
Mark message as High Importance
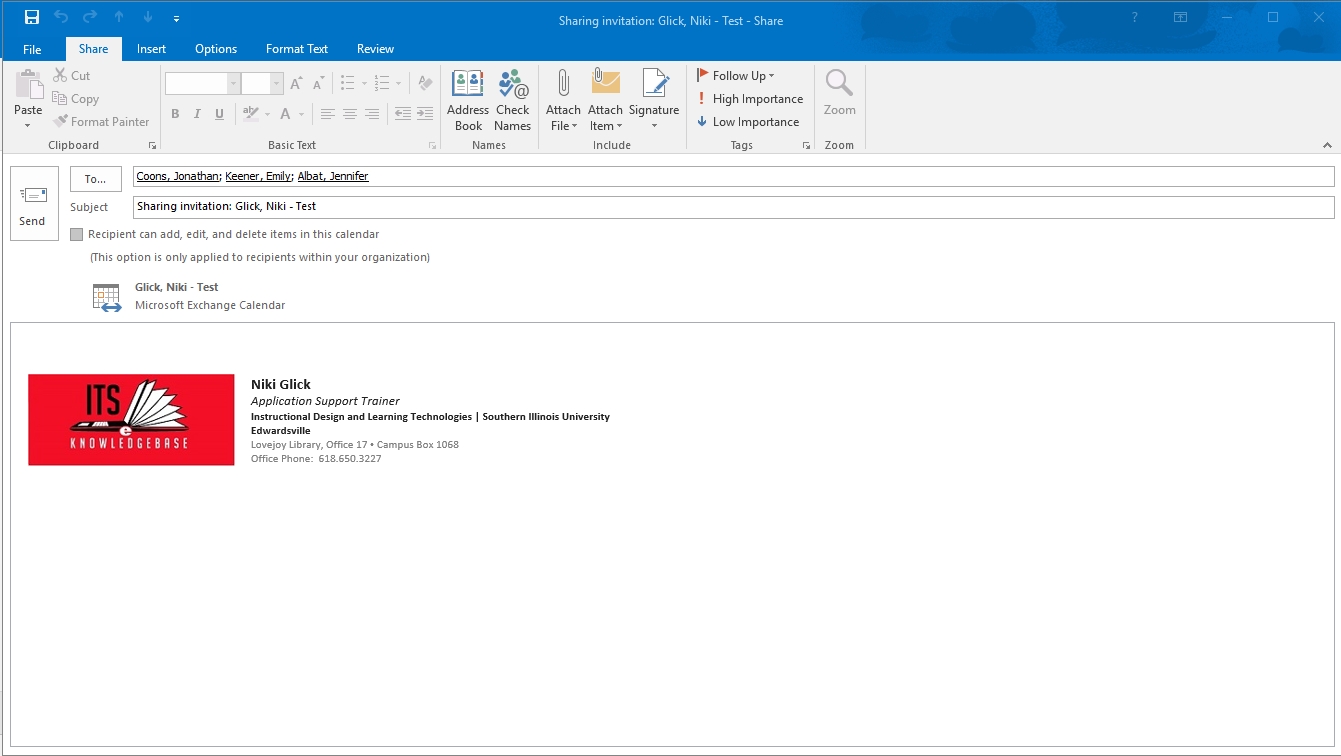tap(750, 99)
